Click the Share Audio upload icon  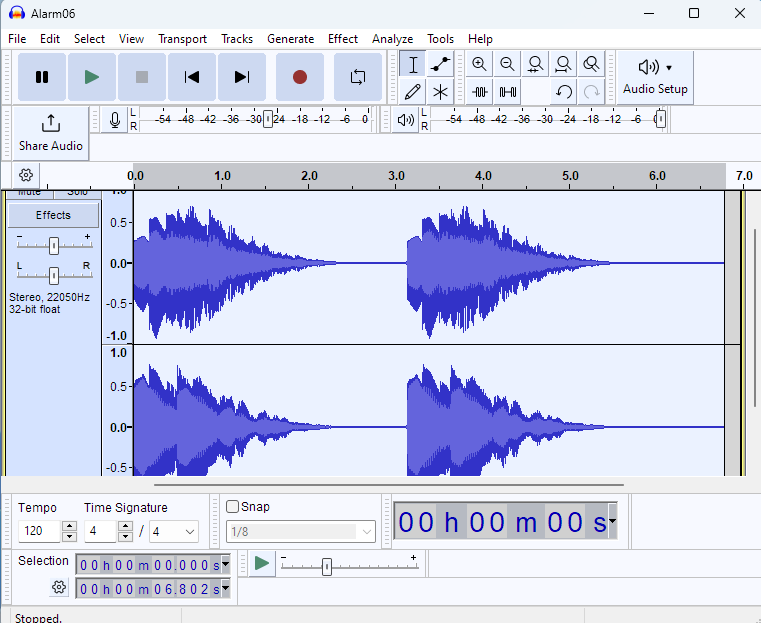coord(51,123)
